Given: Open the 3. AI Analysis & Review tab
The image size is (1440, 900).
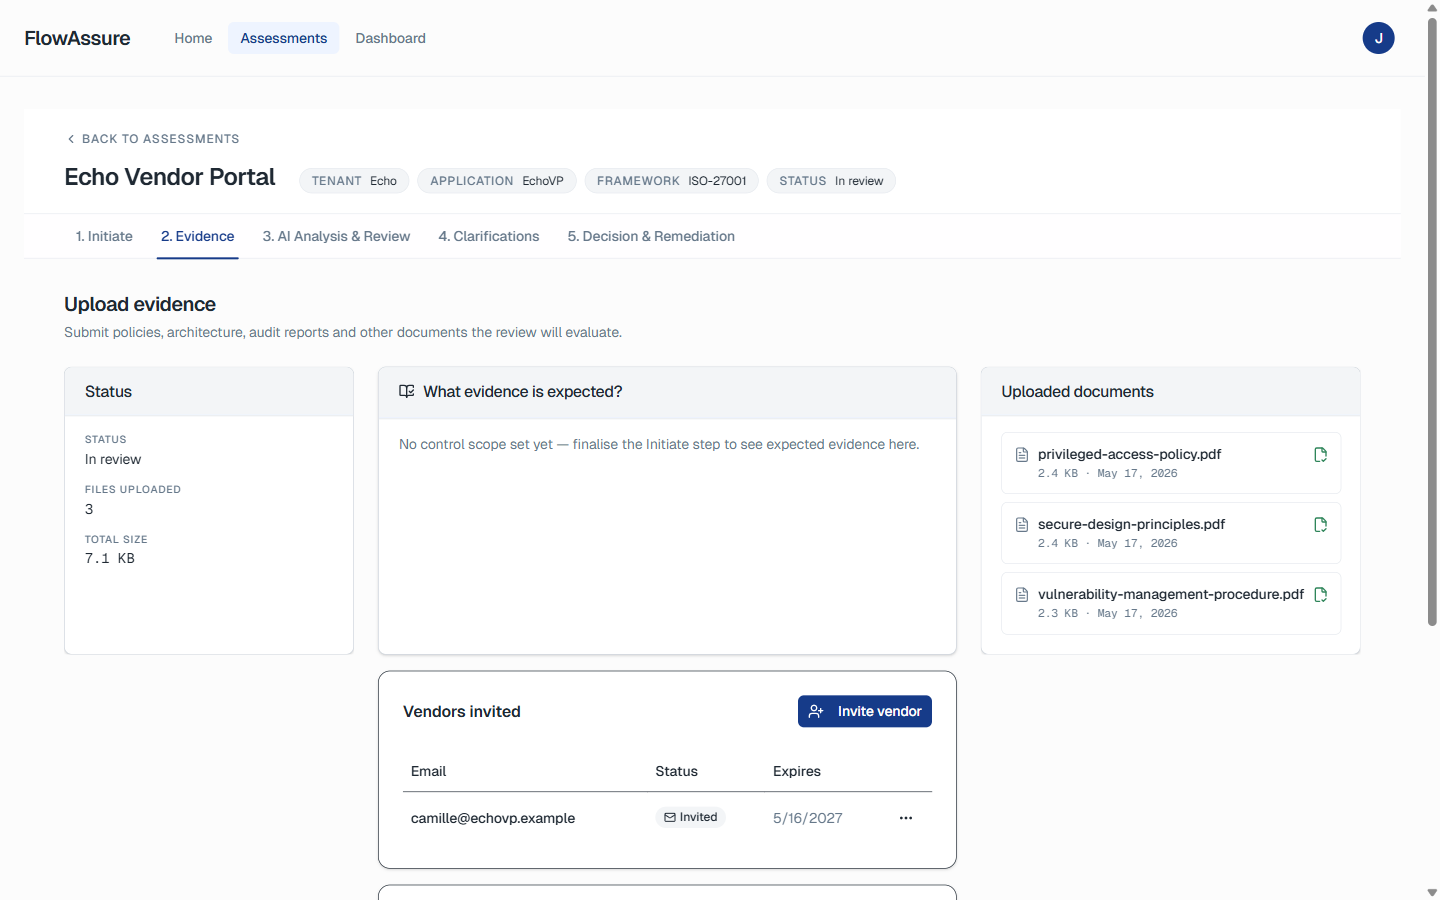Looking at the screenshot, I should 336,236.
